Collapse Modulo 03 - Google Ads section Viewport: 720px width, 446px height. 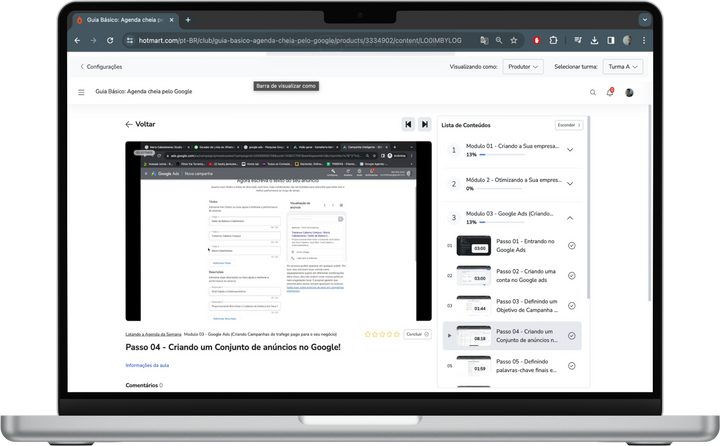coord(570,217)
